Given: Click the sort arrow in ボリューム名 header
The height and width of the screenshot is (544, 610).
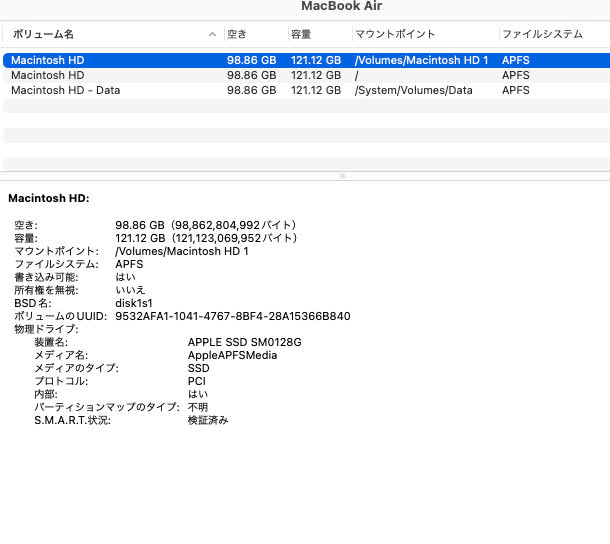Looking at the screenshot, I should 212,34.
